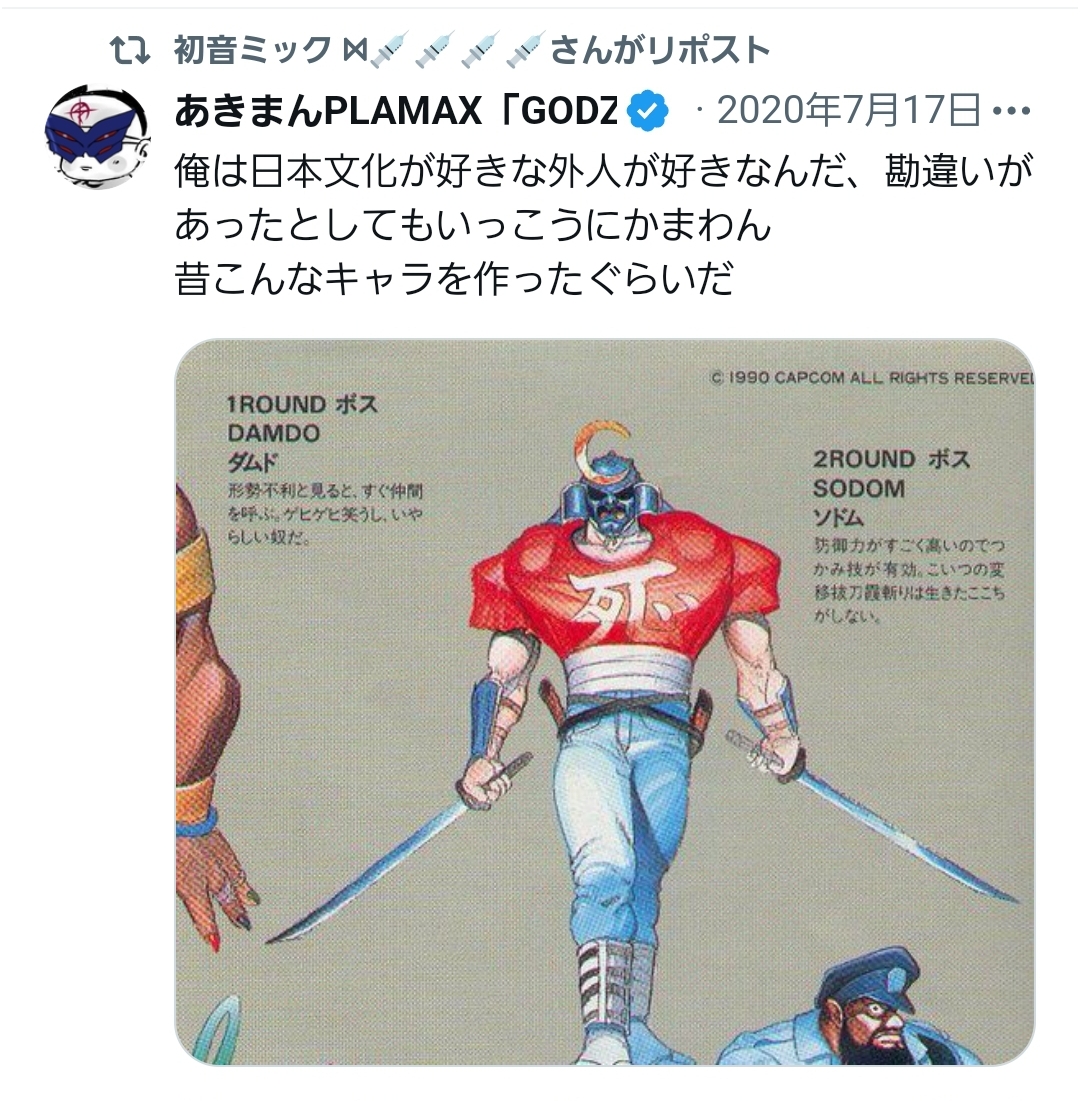Open reposter profile 初音ミック

tap(252, 51)
